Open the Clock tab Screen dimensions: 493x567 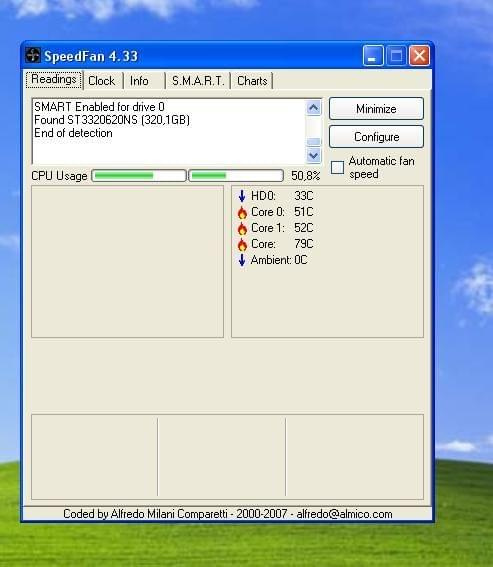click(102, 81)
